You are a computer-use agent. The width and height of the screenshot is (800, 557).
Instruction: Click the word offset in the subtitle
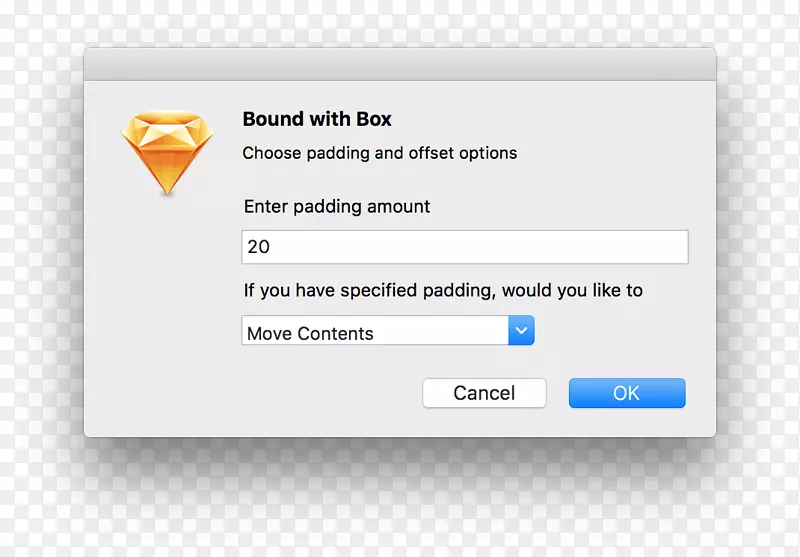[426, 154]
